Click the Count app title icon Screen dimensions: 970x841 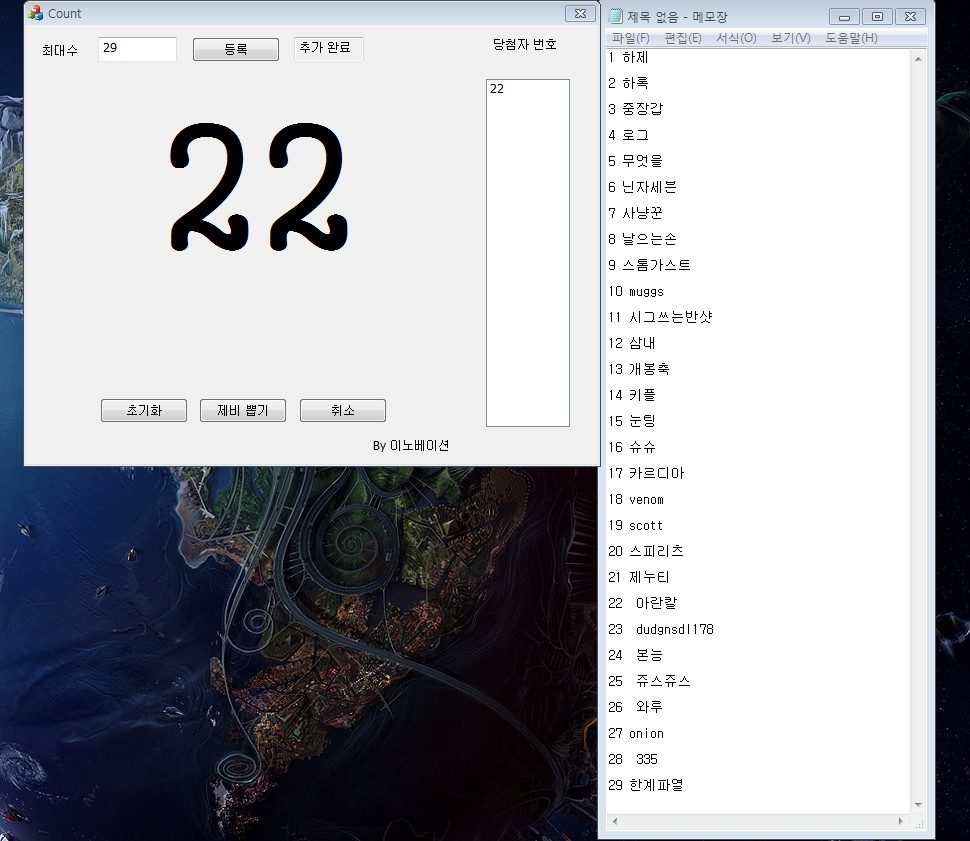[x=35, y=13]
